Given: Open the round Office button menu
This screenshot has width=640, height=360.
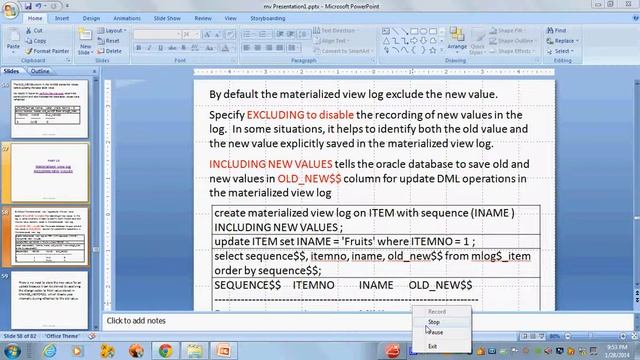Looking at the screenshot, I should point(10,11).
